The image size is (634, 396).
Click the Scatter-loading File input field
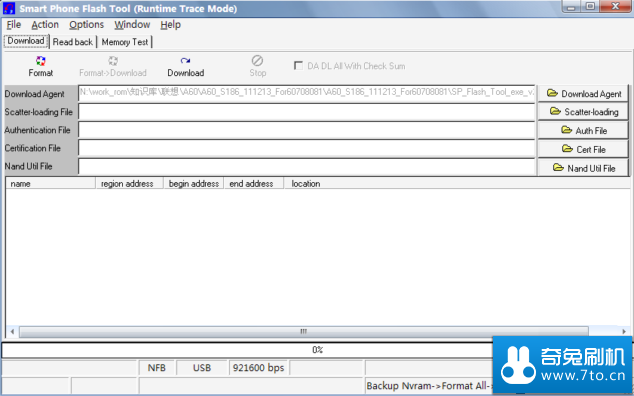[307, 112]
